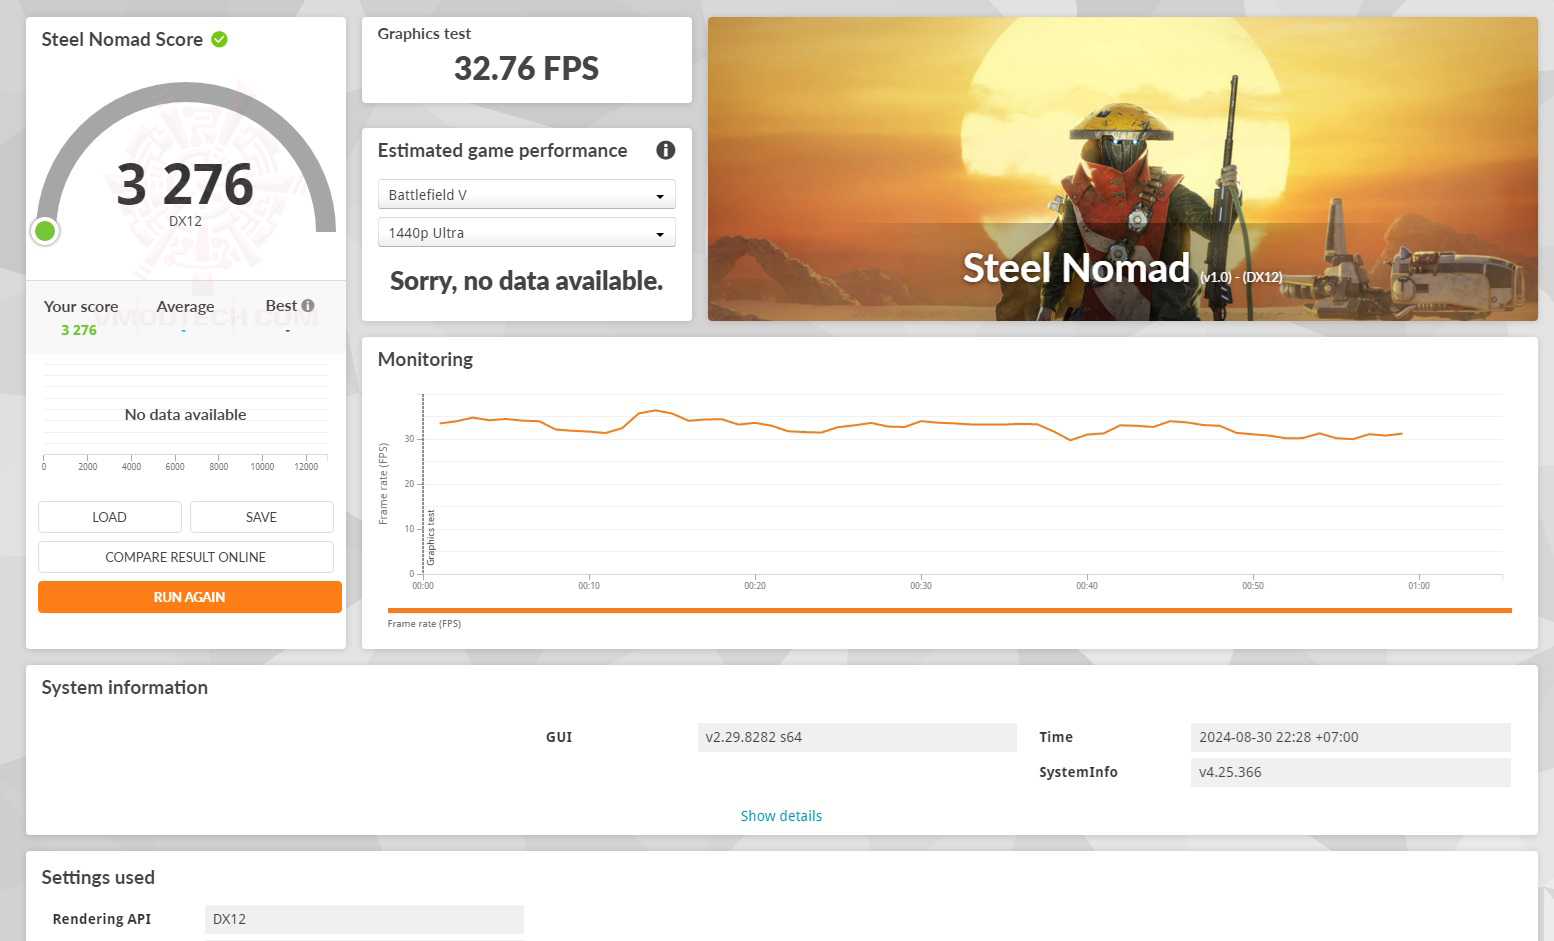Click the Monitoring section heading
This screenshot has width=1554, height=941.
(x=425, y=359)
